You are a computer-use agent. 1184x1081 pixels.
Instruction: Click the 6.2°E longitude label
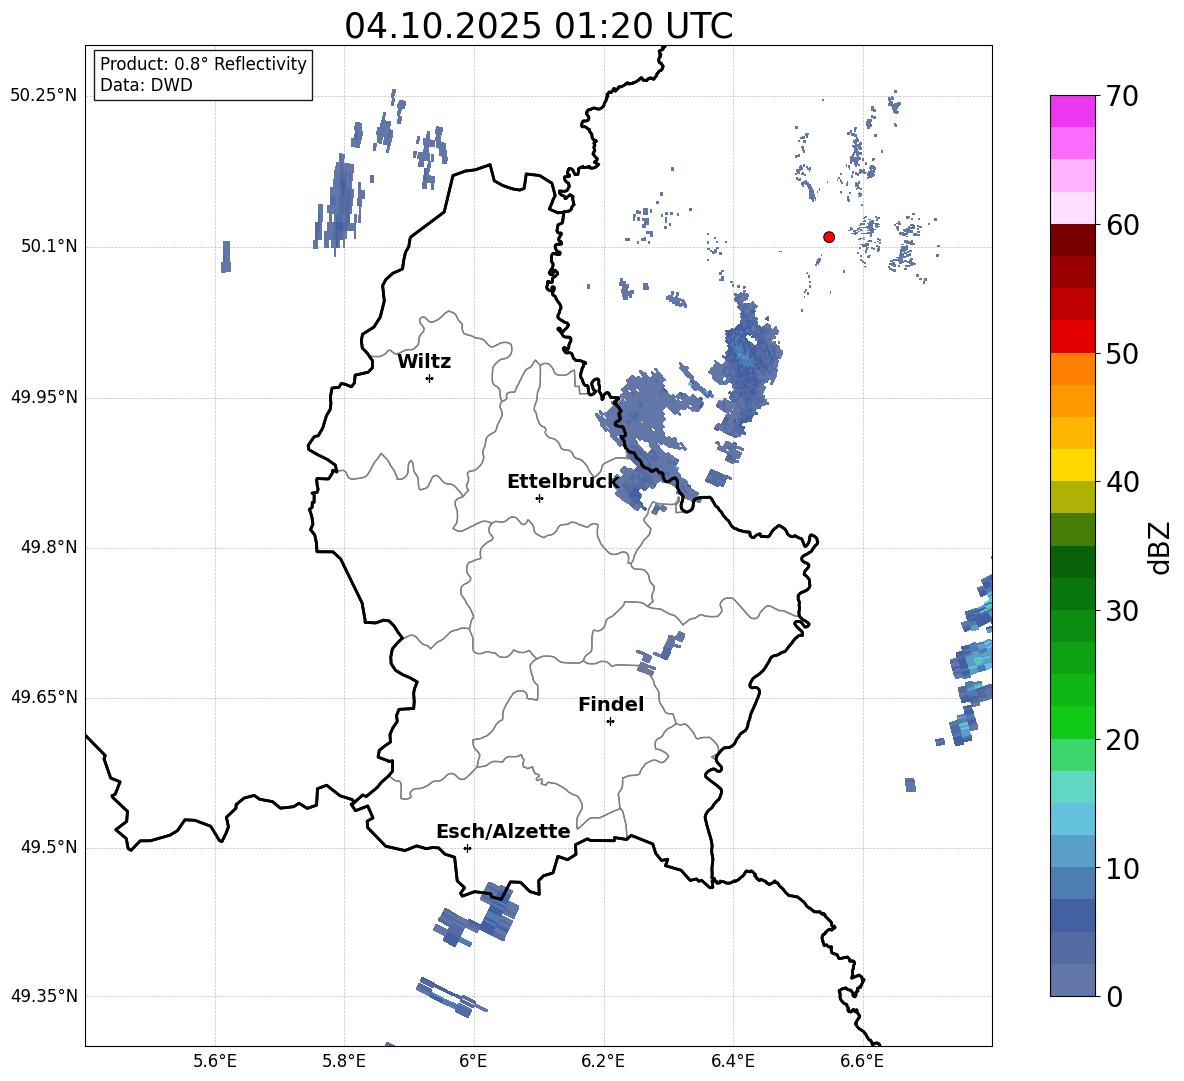tap(603, 1062)
